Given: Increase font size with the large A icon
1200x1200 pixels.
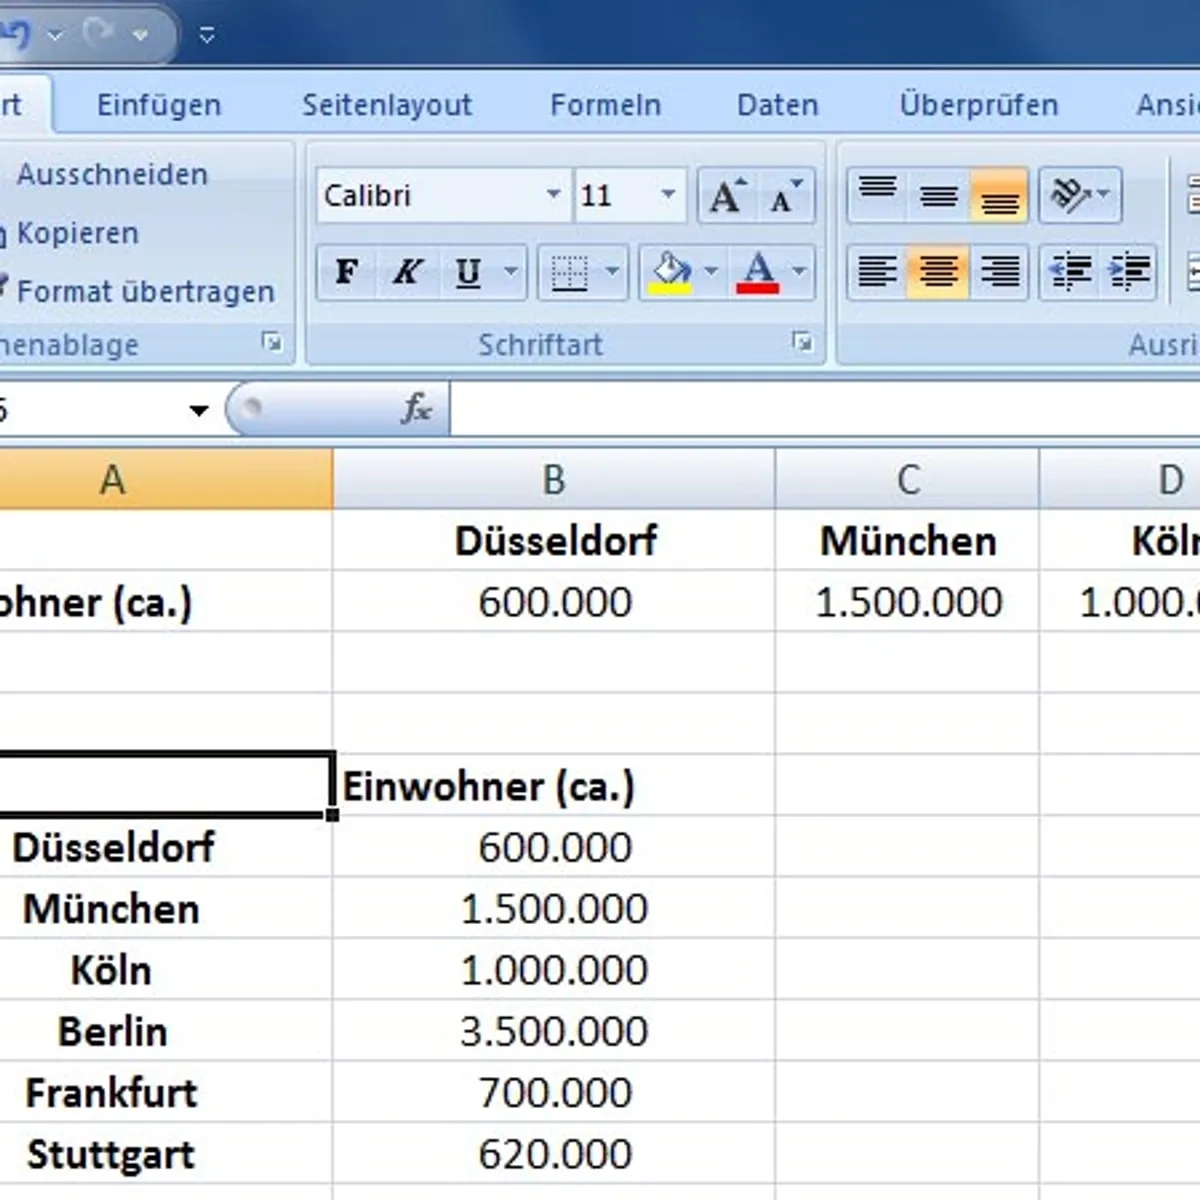Looking at the screenshot, I should point(727,195).
